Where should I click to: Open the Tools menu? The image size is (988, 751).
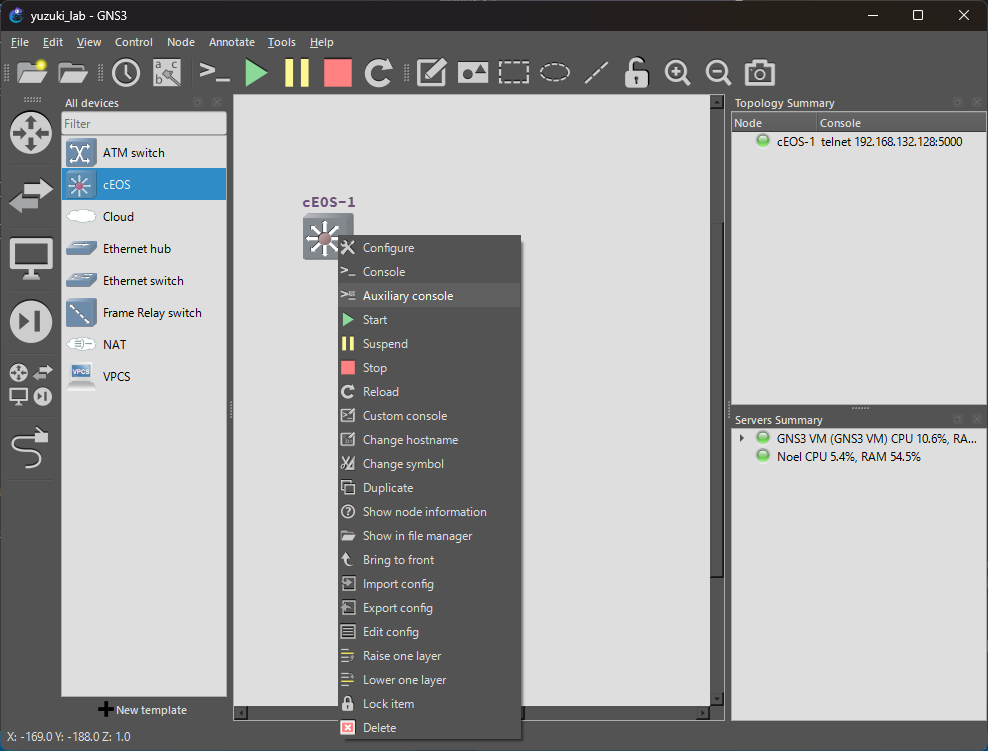[x=281, y=42]
